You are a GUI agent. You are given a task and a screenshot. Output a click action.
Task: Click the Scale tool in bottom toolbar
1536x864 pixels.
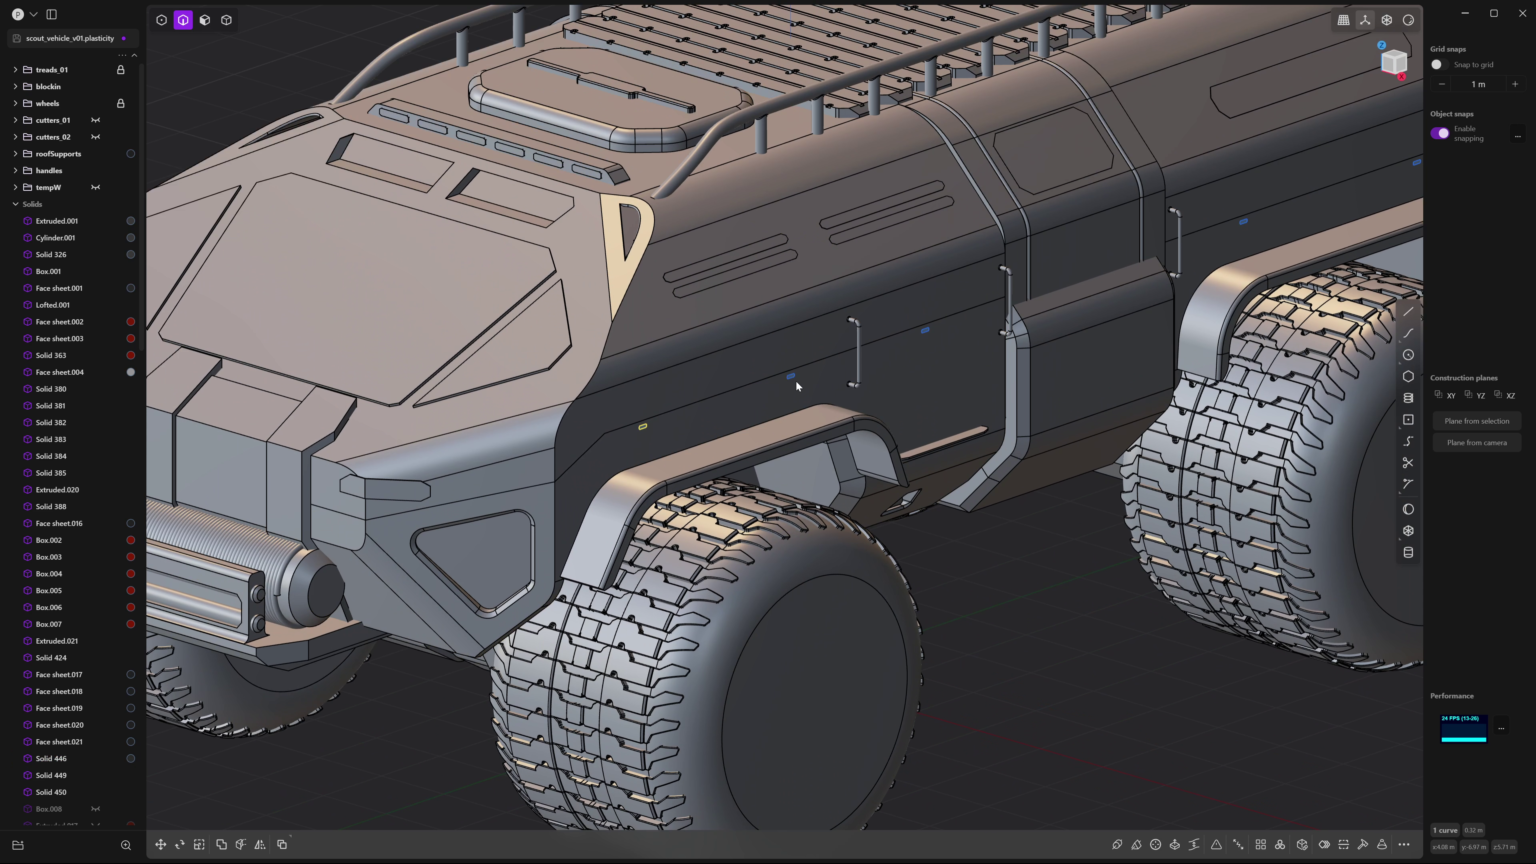pyautogui.click(x=199, y=845)
